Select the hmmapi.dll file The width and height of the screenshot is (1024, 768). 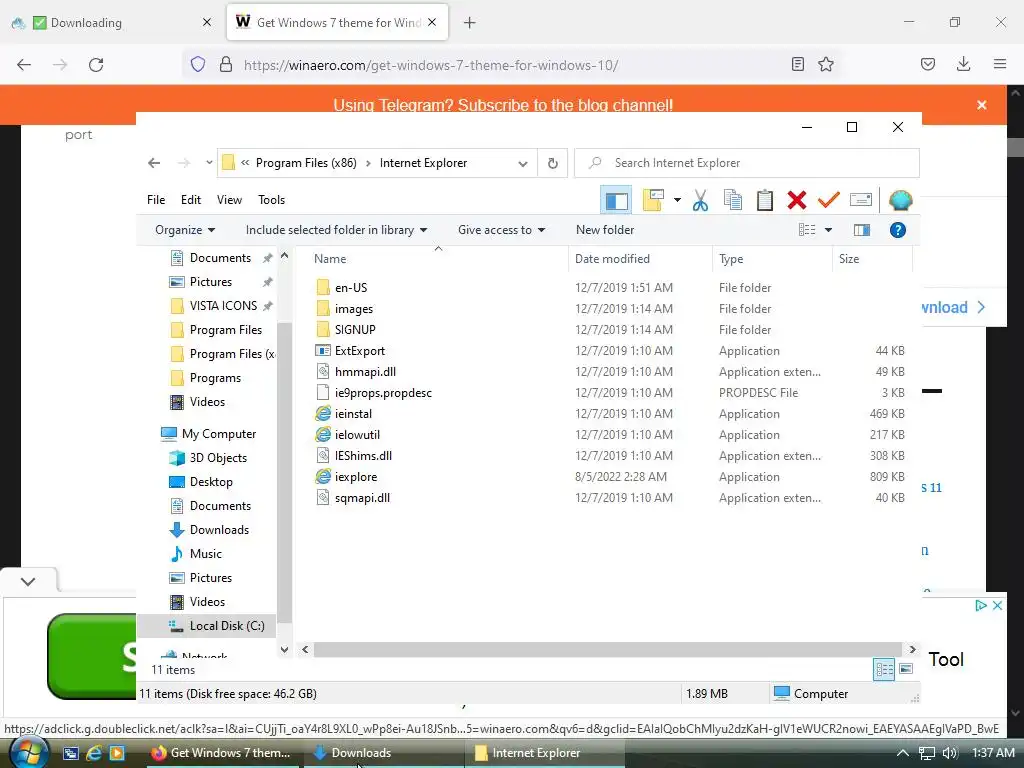[365, 372]
